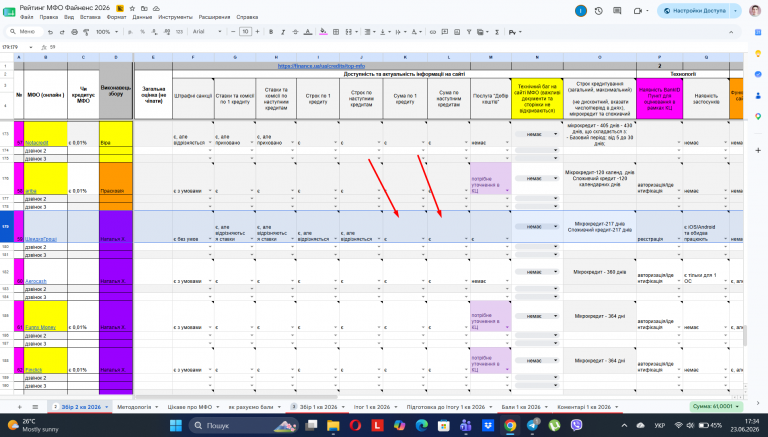Open Contacts side panel
The width and height of the screenshot is (768, 437).
tap(758, 95)
